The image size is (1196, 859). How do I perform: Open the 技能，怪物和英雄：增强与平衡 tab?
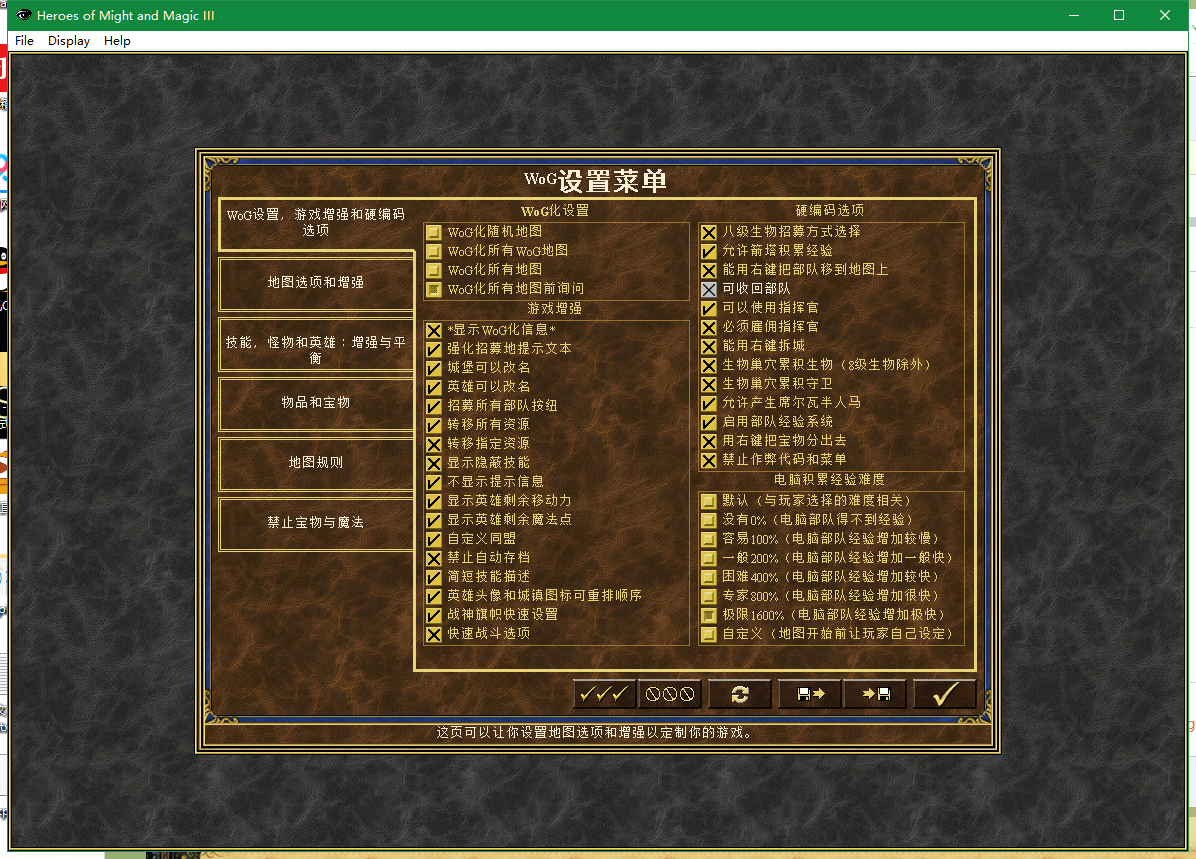[x=316, y=343]
